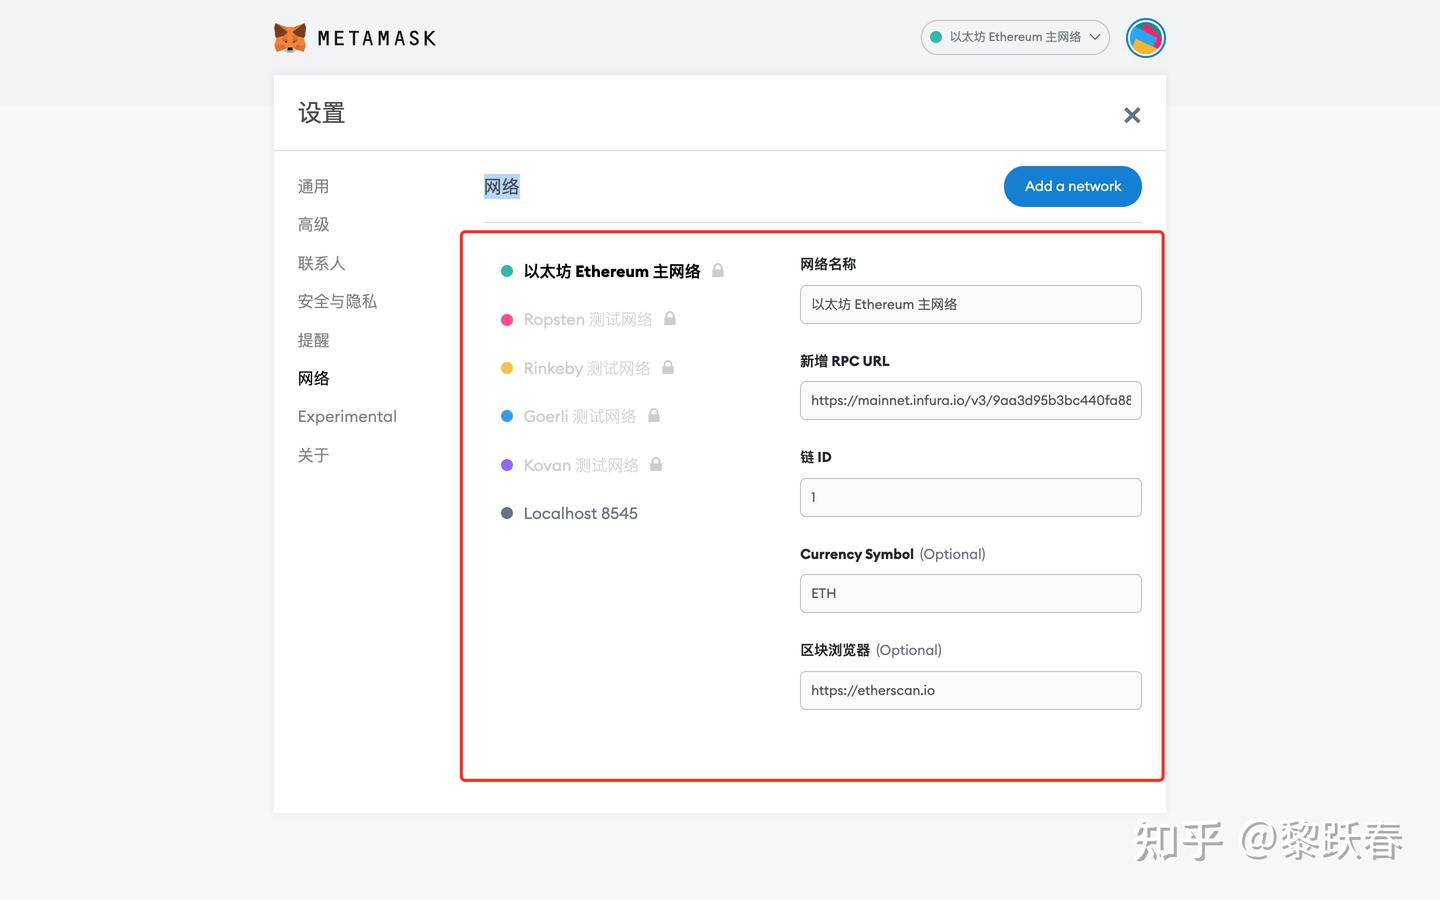Click the lock icon beside Kovan 测试网络
The width and height of the screenshot is (1440, 900).
(x=656, y=464)
